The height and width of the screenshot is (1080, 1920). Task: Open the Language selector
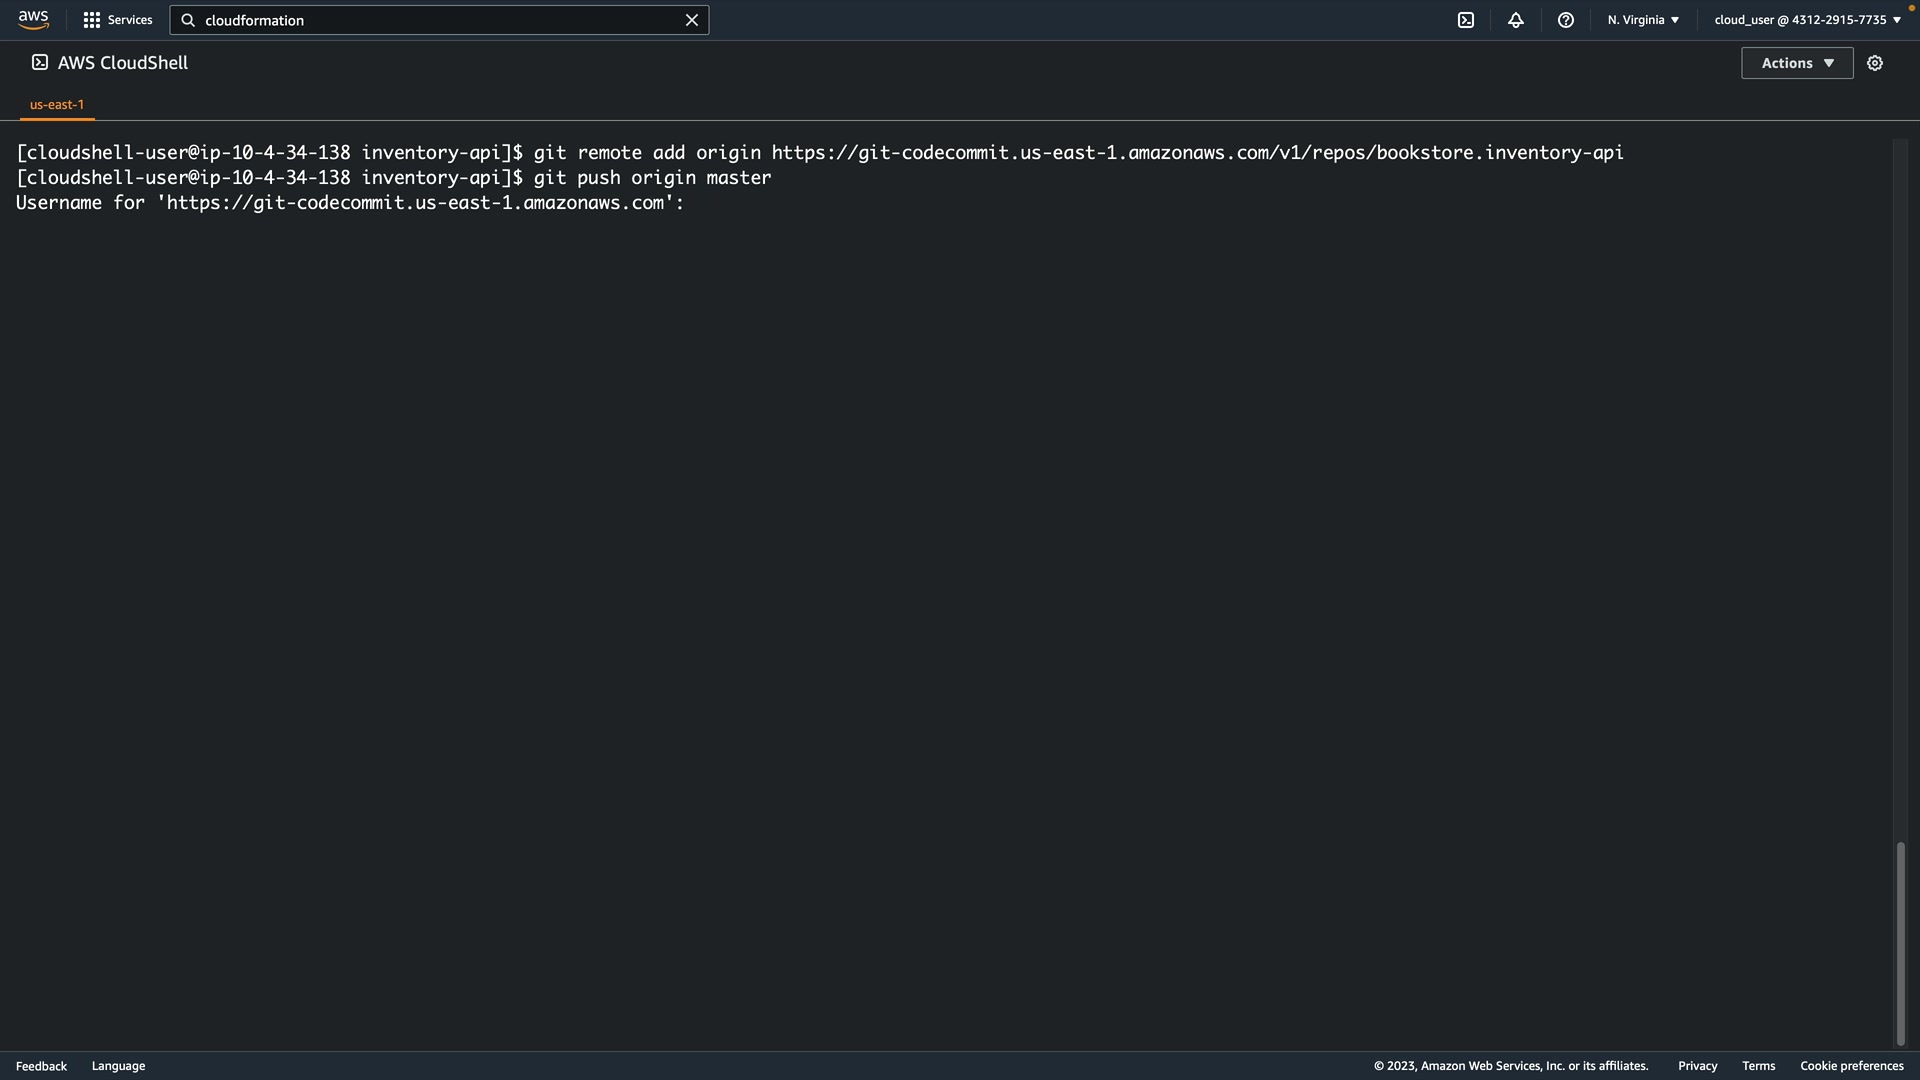[x=118, y=1066]
